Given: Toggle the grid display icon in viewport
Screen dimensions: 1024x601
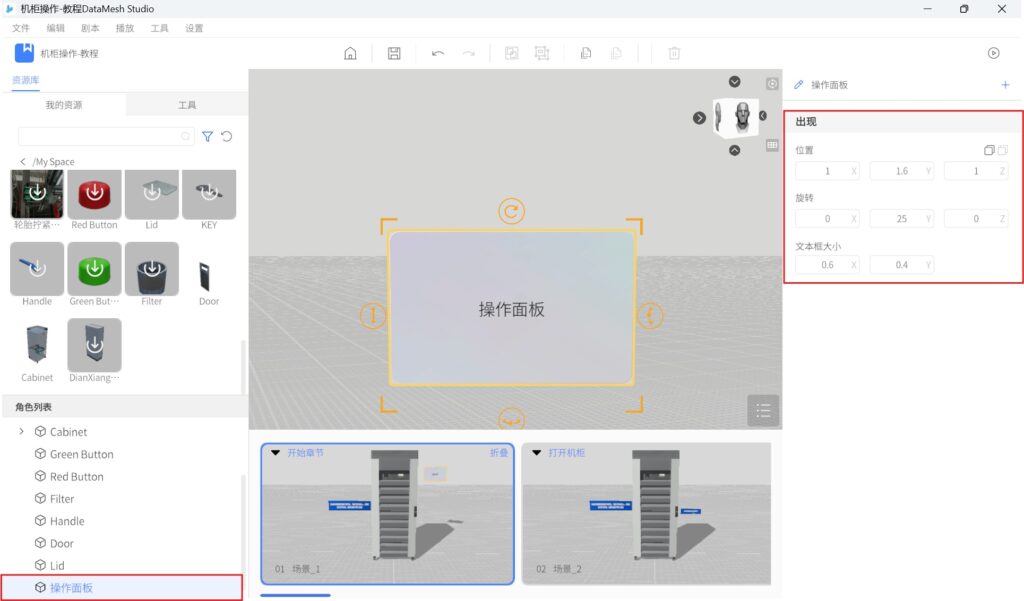Looking at the screenshot, I should click(x=772, y=145).
